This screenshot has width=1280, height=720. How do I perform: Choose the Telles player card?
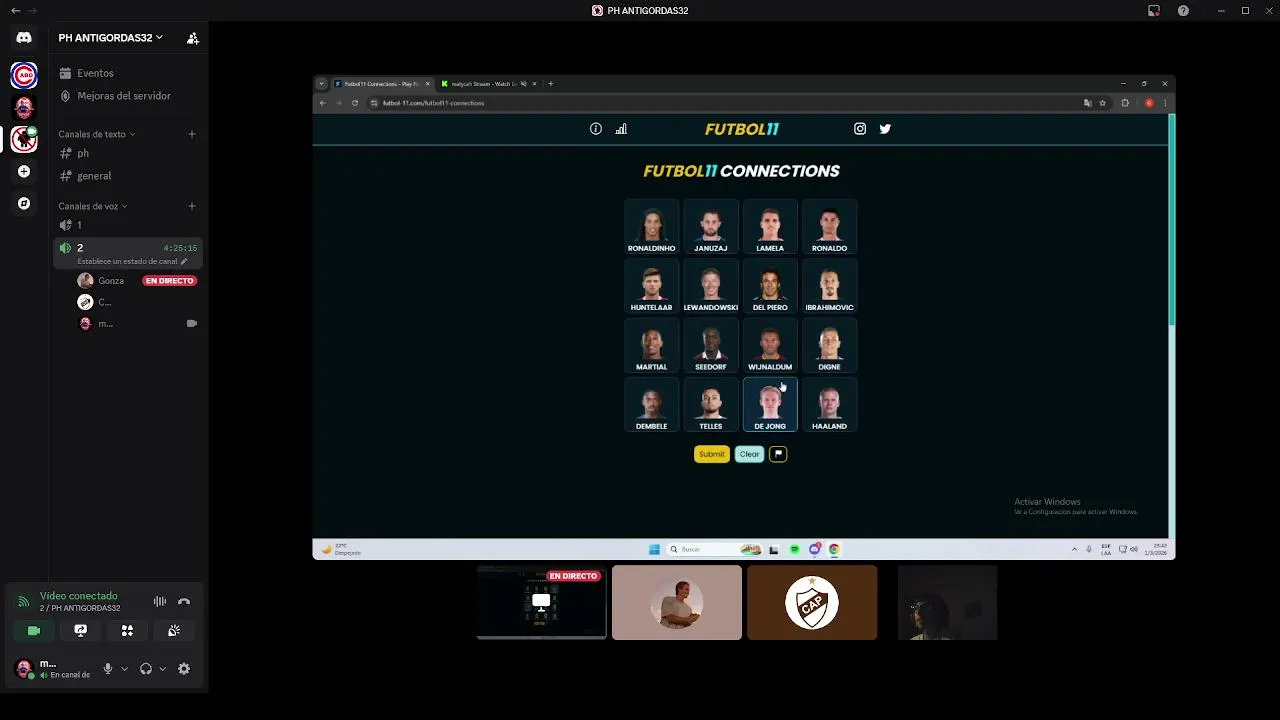[x=711, y=405]
